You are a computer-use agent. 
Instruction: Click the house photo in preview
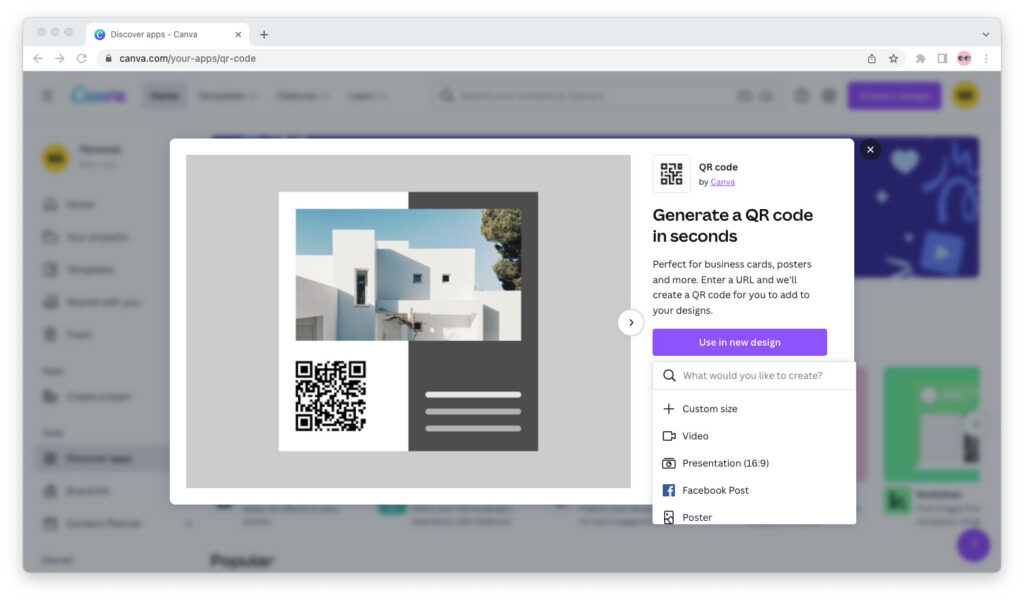click(408, 274)
